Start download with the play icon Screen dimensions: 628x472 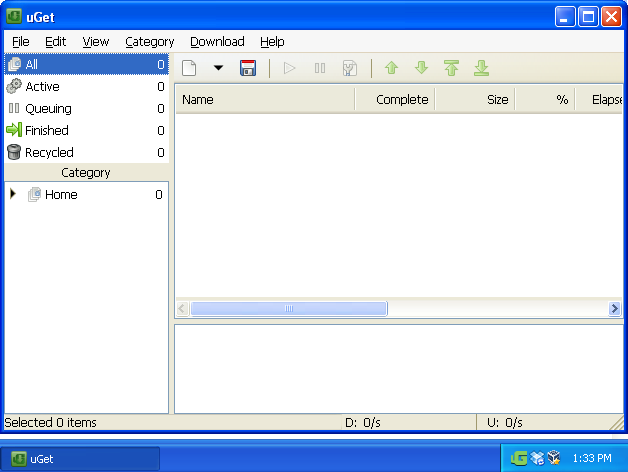coord(289,68)
